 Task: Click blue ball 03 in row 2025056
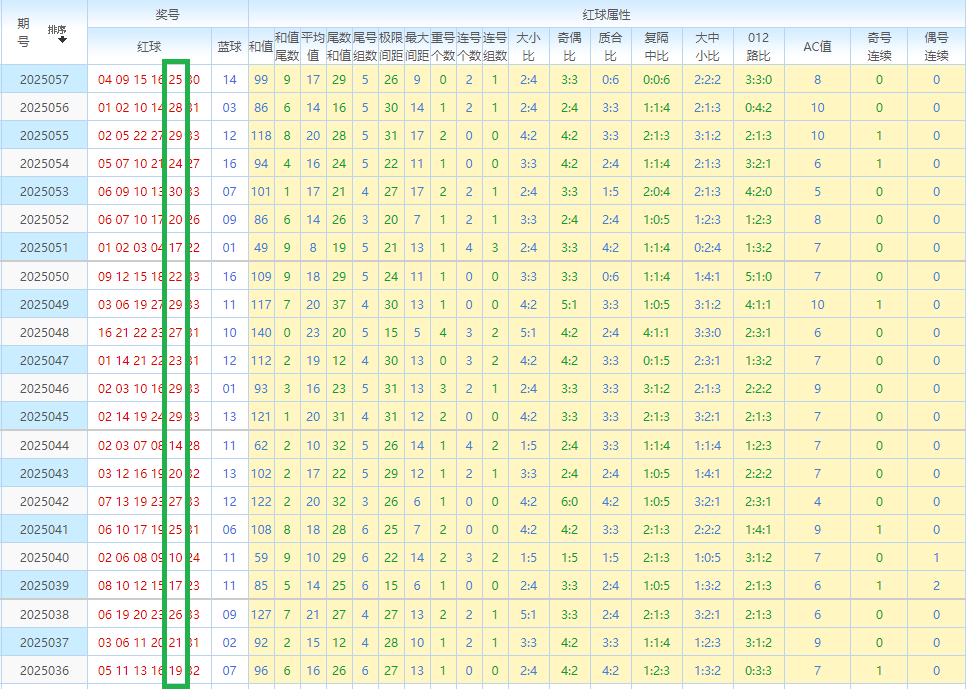pos(229,107)
